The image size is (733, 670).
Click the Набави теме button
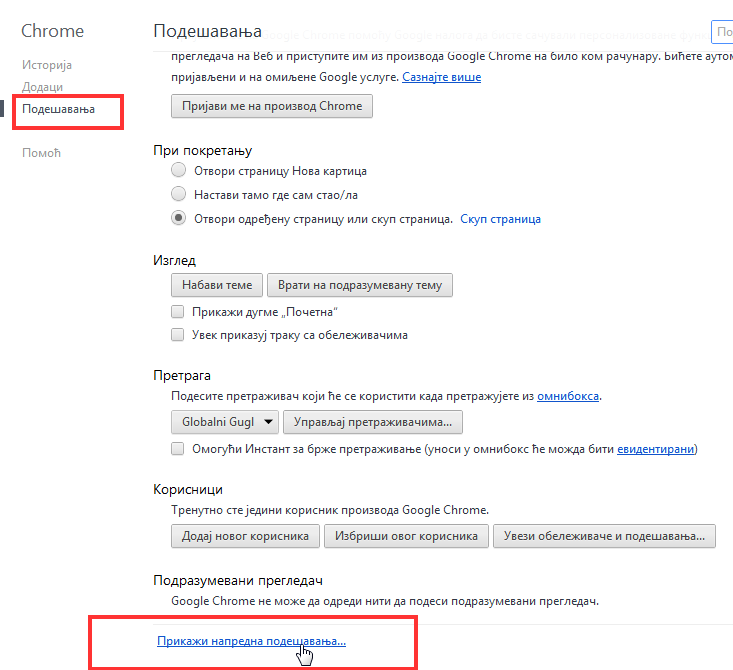[x=217, y=285]
